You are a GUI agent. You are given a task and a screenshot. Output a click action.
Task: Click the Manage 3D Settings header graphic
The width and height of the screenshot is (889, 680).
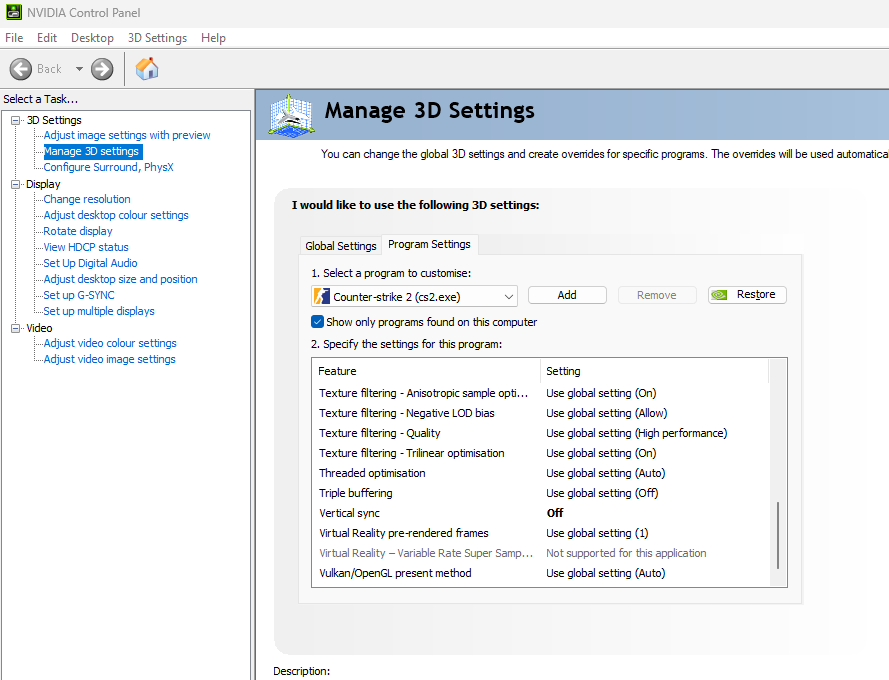point(291,115)
